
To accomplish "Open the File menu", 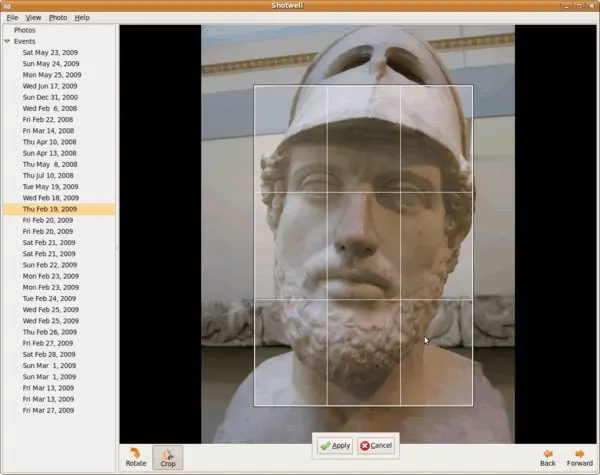I will [12, 18].
